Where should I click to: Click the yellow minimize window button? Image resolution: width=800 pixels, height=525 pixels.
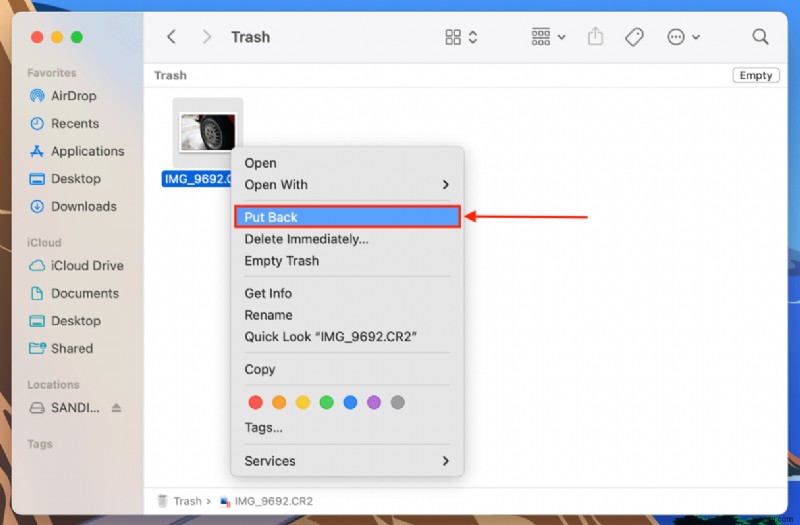[x=57, y=37]
